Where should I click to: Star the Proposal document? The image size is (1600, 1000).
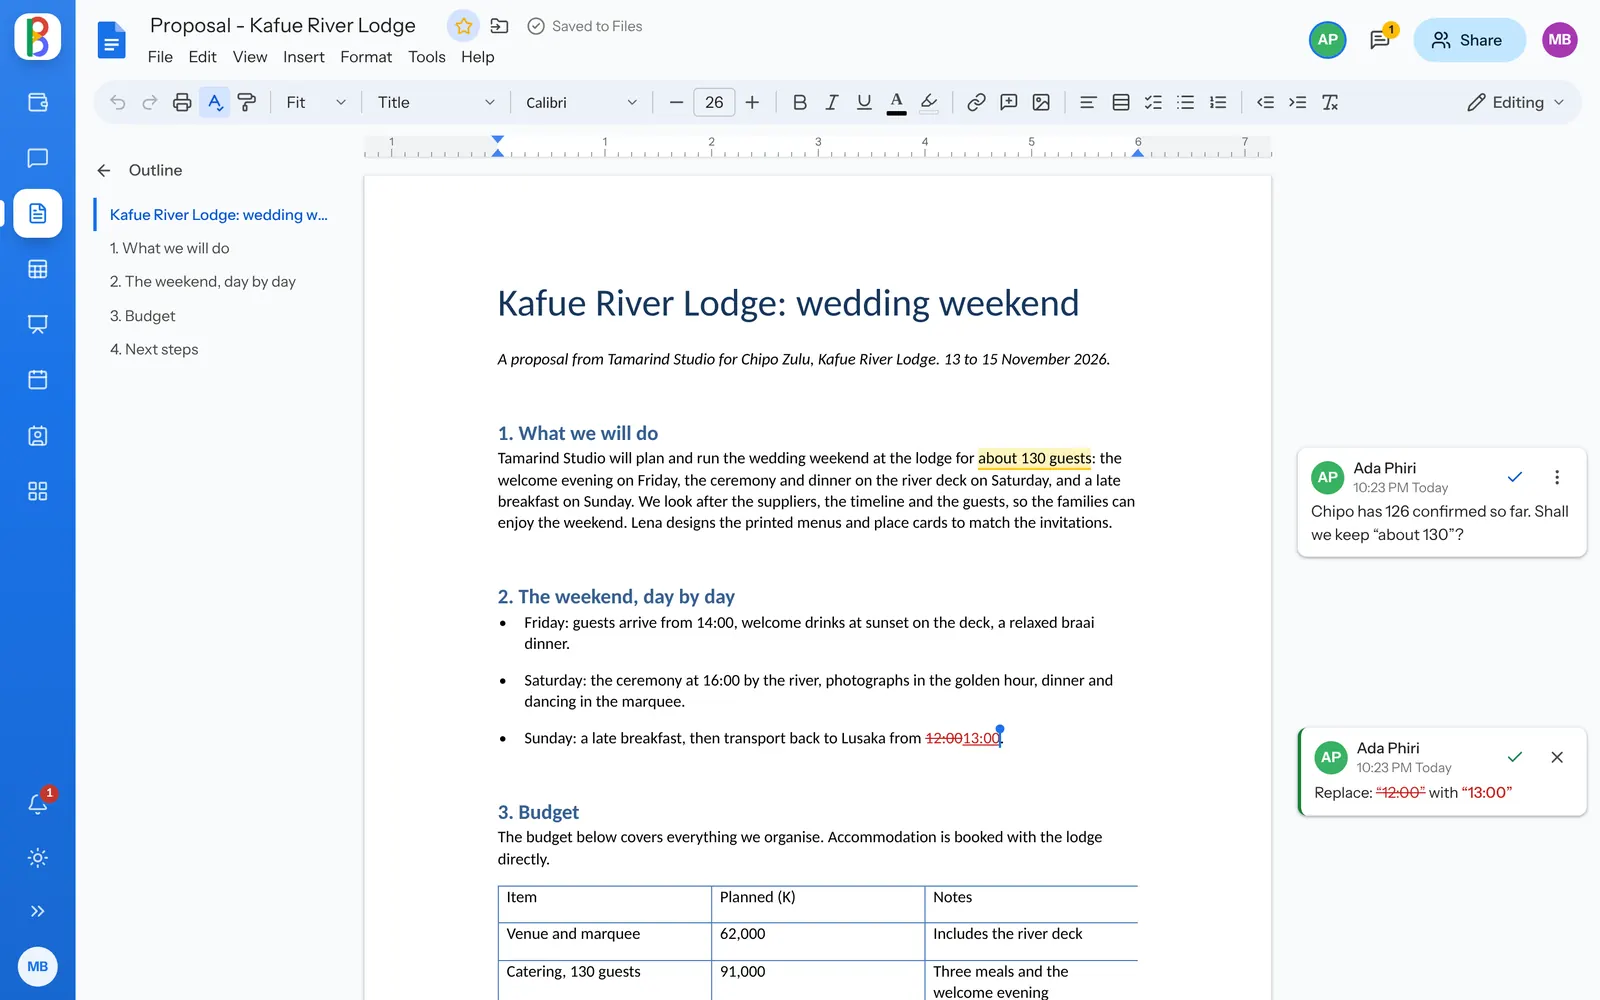[x=463, y=26]
